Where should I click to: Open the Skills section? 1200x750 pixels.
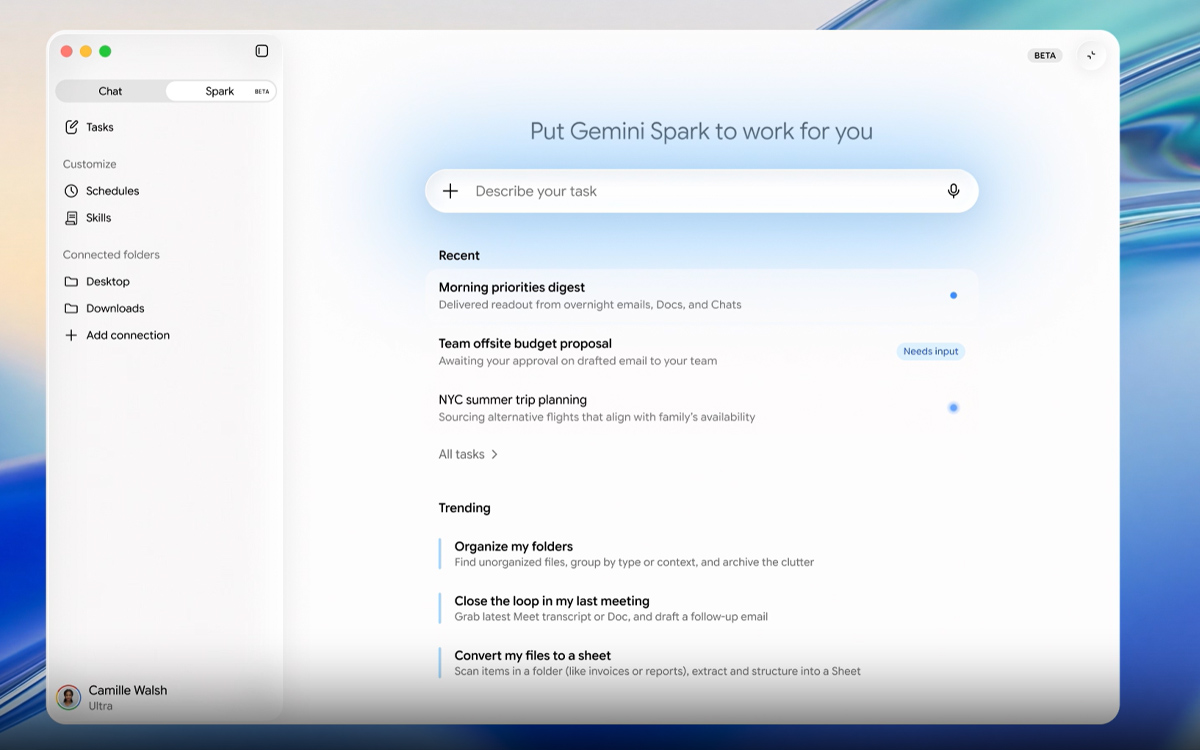(98, 218)
